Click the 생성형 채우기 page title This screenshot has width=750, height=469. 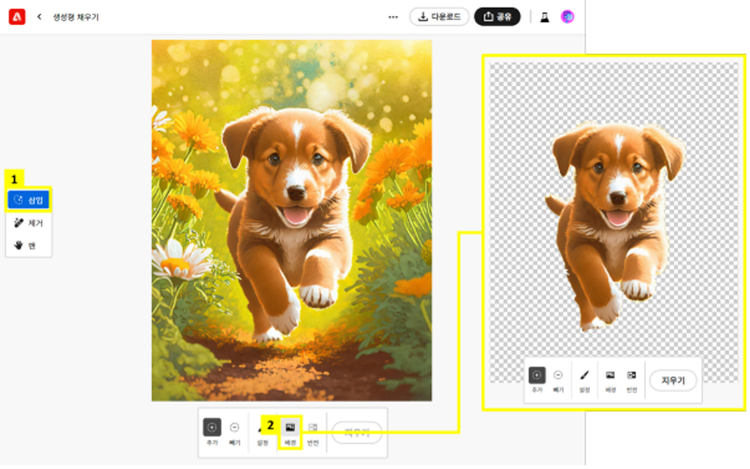click(x=76, y=17)
